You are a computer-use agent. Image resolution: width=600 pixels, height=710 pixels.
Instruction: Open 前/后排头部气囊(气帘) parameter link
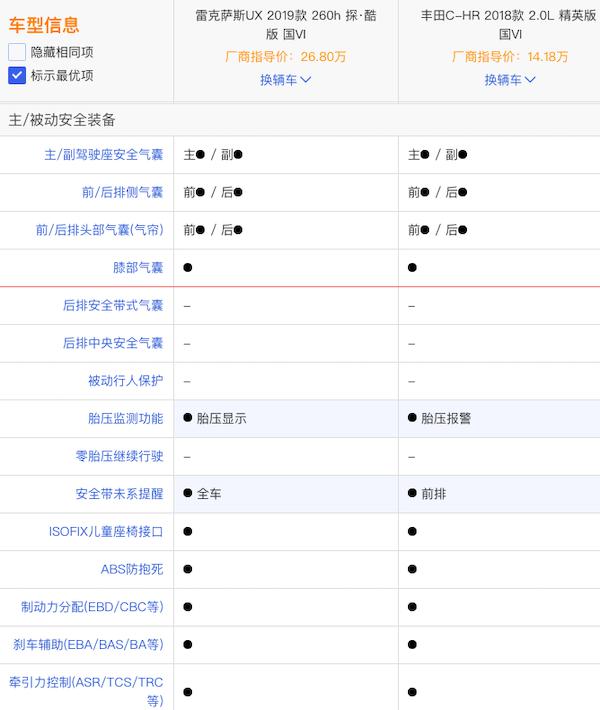tap(100, 230)
